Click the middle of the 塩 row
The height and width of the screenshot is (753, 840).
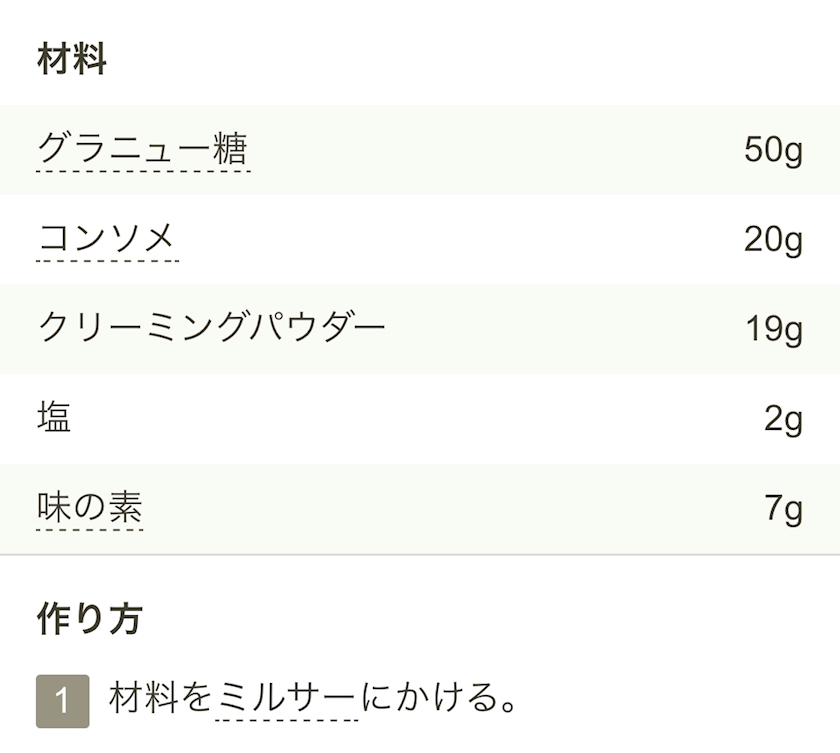pyautogui.click(x=420, y=419)
